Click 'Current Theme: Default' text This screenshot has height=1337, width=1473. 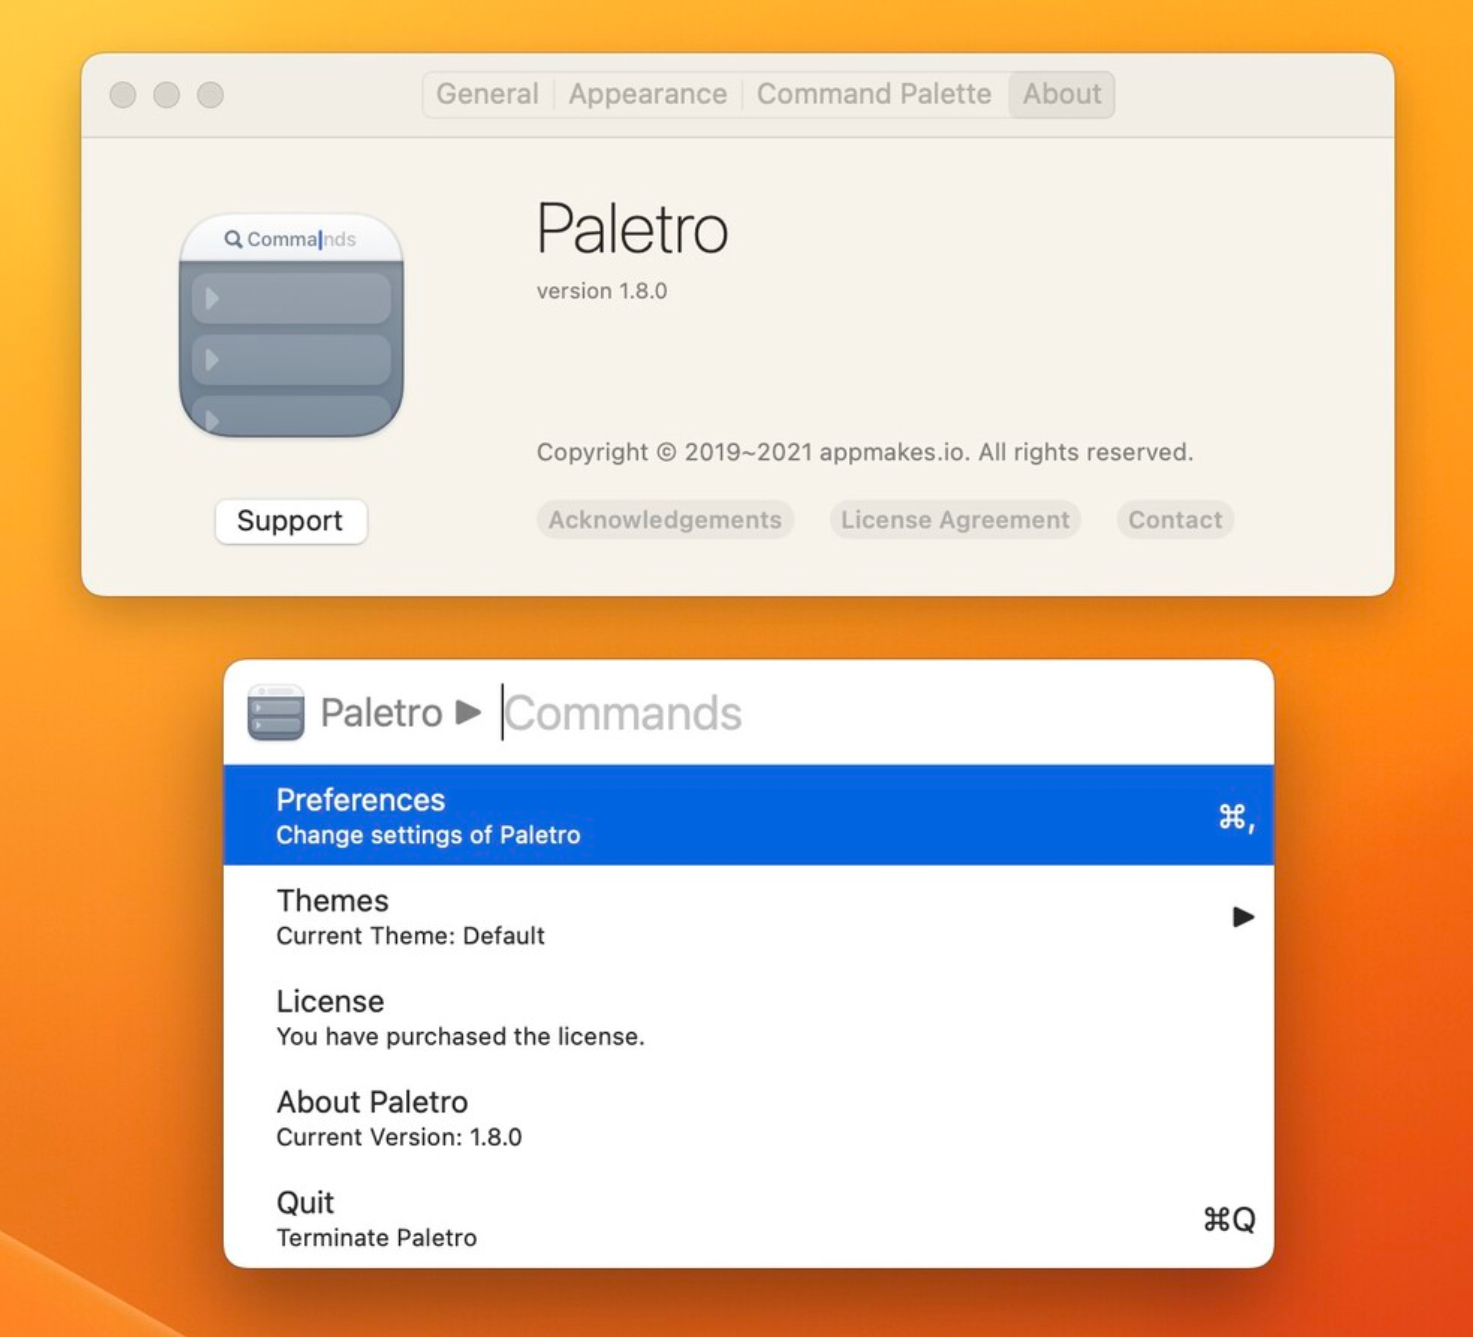tap(410, 936)
